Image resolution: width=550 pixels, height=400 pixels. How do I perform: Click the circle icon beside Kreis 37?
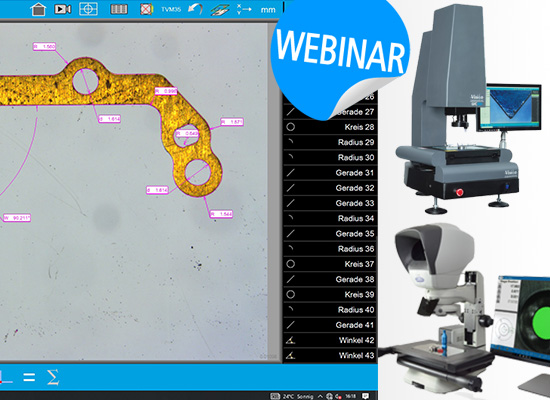pyautogui.click(x=290, y=264)
